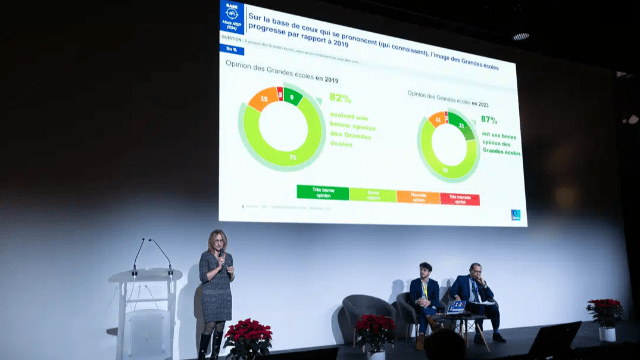Click the laptop on the stage table

[x=456, y=308]
